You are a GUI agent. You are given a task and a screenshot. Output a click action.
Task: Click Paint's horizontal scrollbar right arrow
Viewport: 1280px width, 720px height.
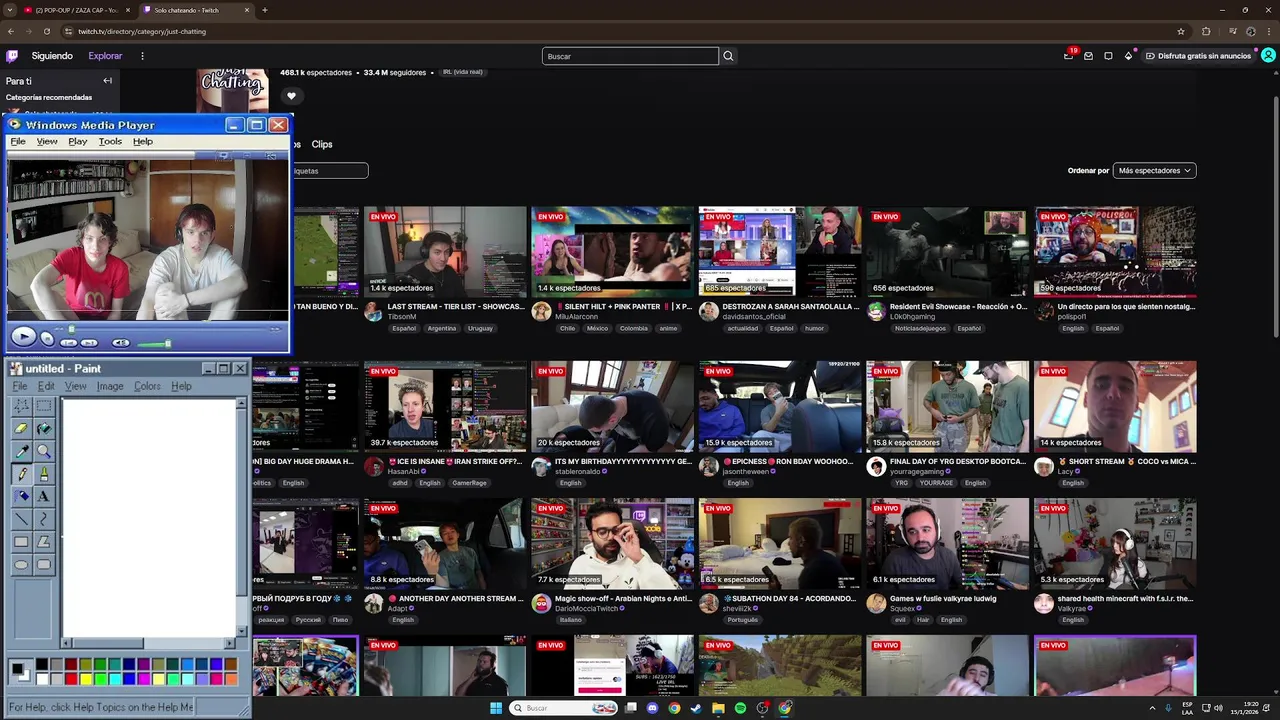coord(229,643)
